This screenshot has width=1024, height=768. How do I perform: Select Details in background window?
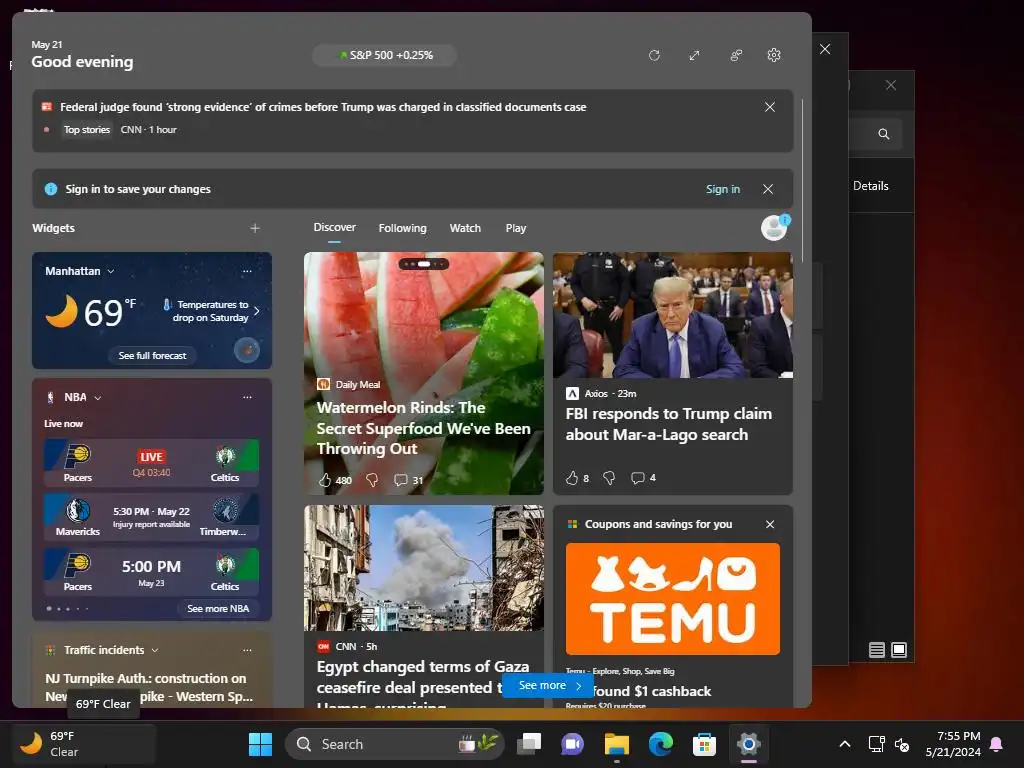point(871,186)
